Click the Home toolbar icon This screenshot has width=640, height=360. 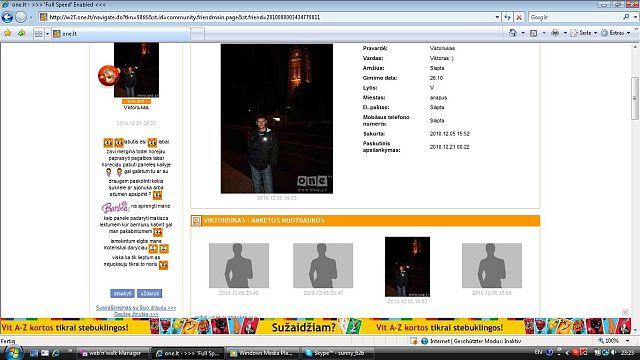pyautogui.click(x=513, y=33)
